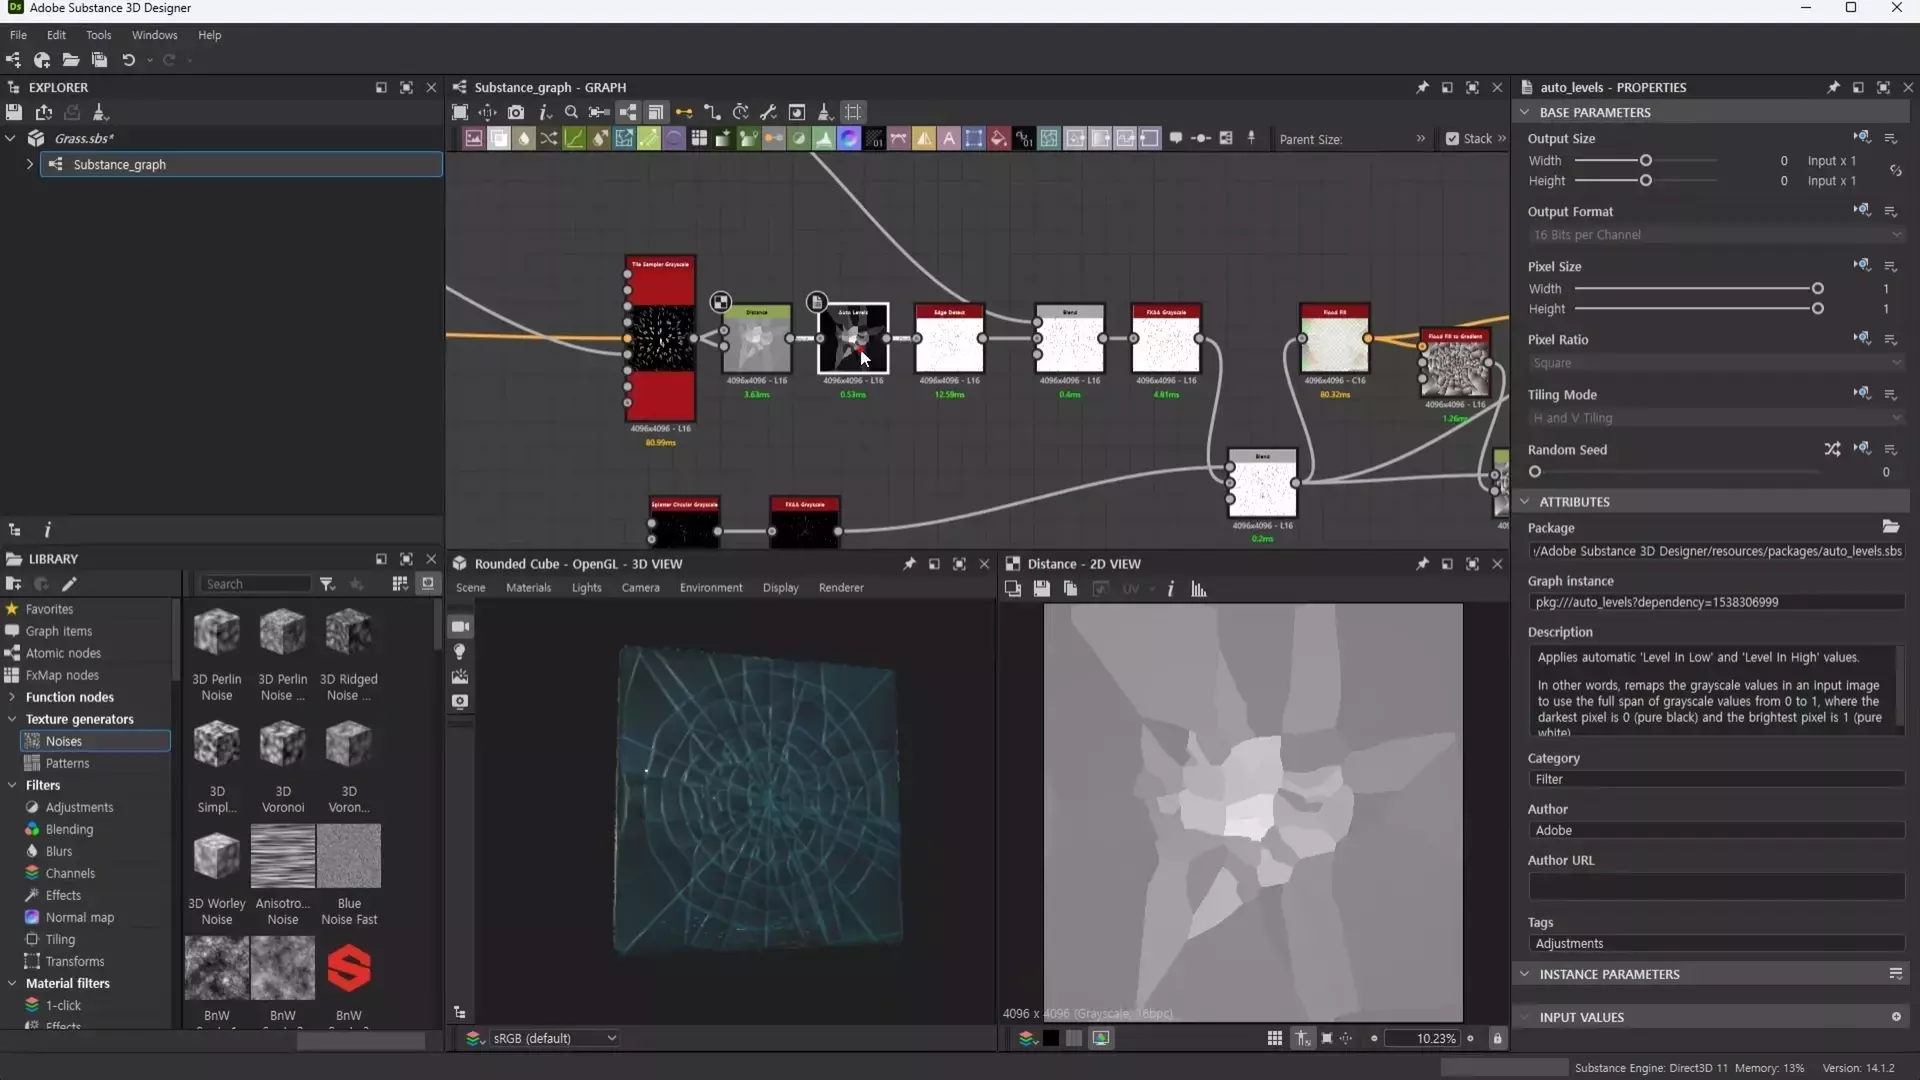Add an input value with the plus icon
The height and width of the screenshot is (1080, 1920).
(x=1896, y=1017)
